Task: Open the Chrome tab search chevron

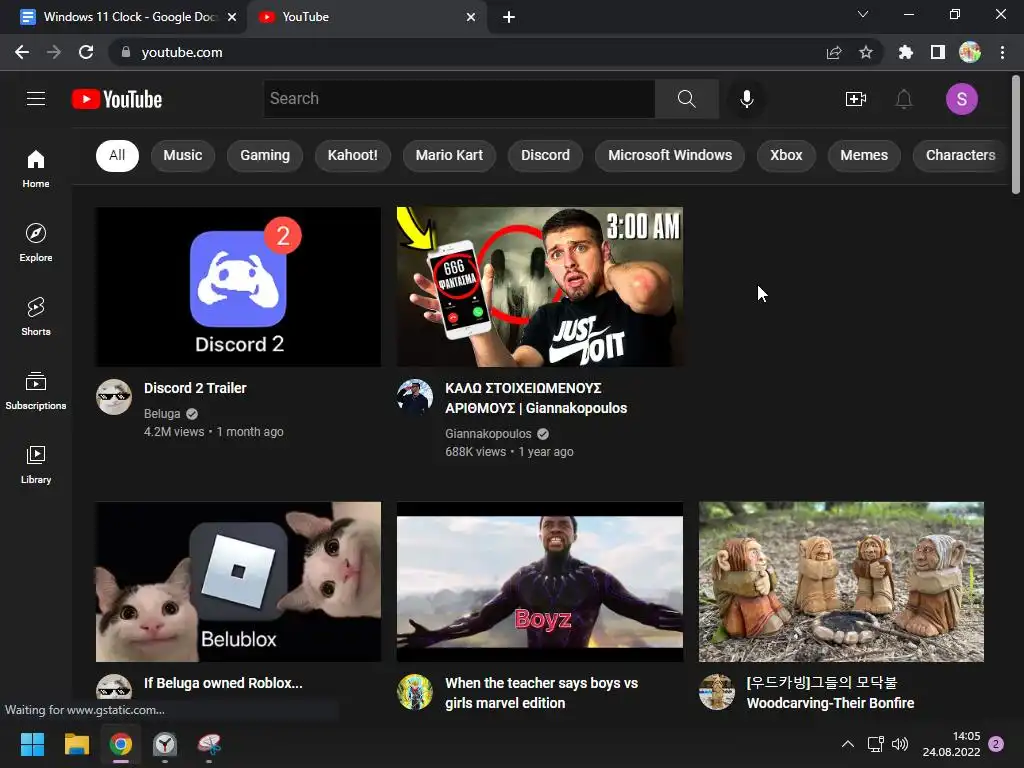Action: [x=863, y=14]
